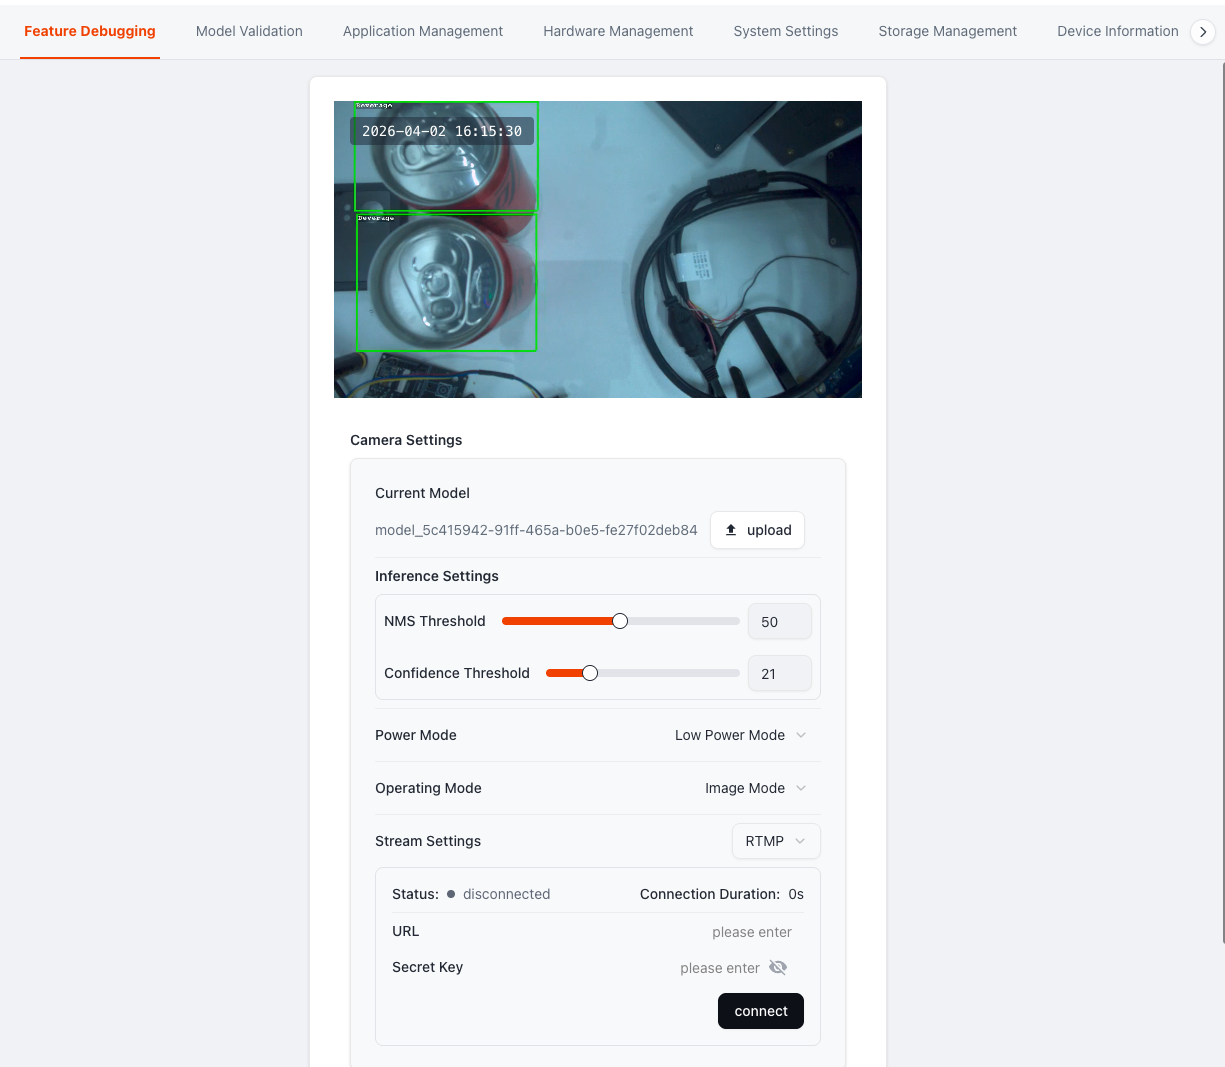The width and height of the screenshot is (1225, 1067).
Task: Open the Storage Management tab
Action: click(947, 31)
